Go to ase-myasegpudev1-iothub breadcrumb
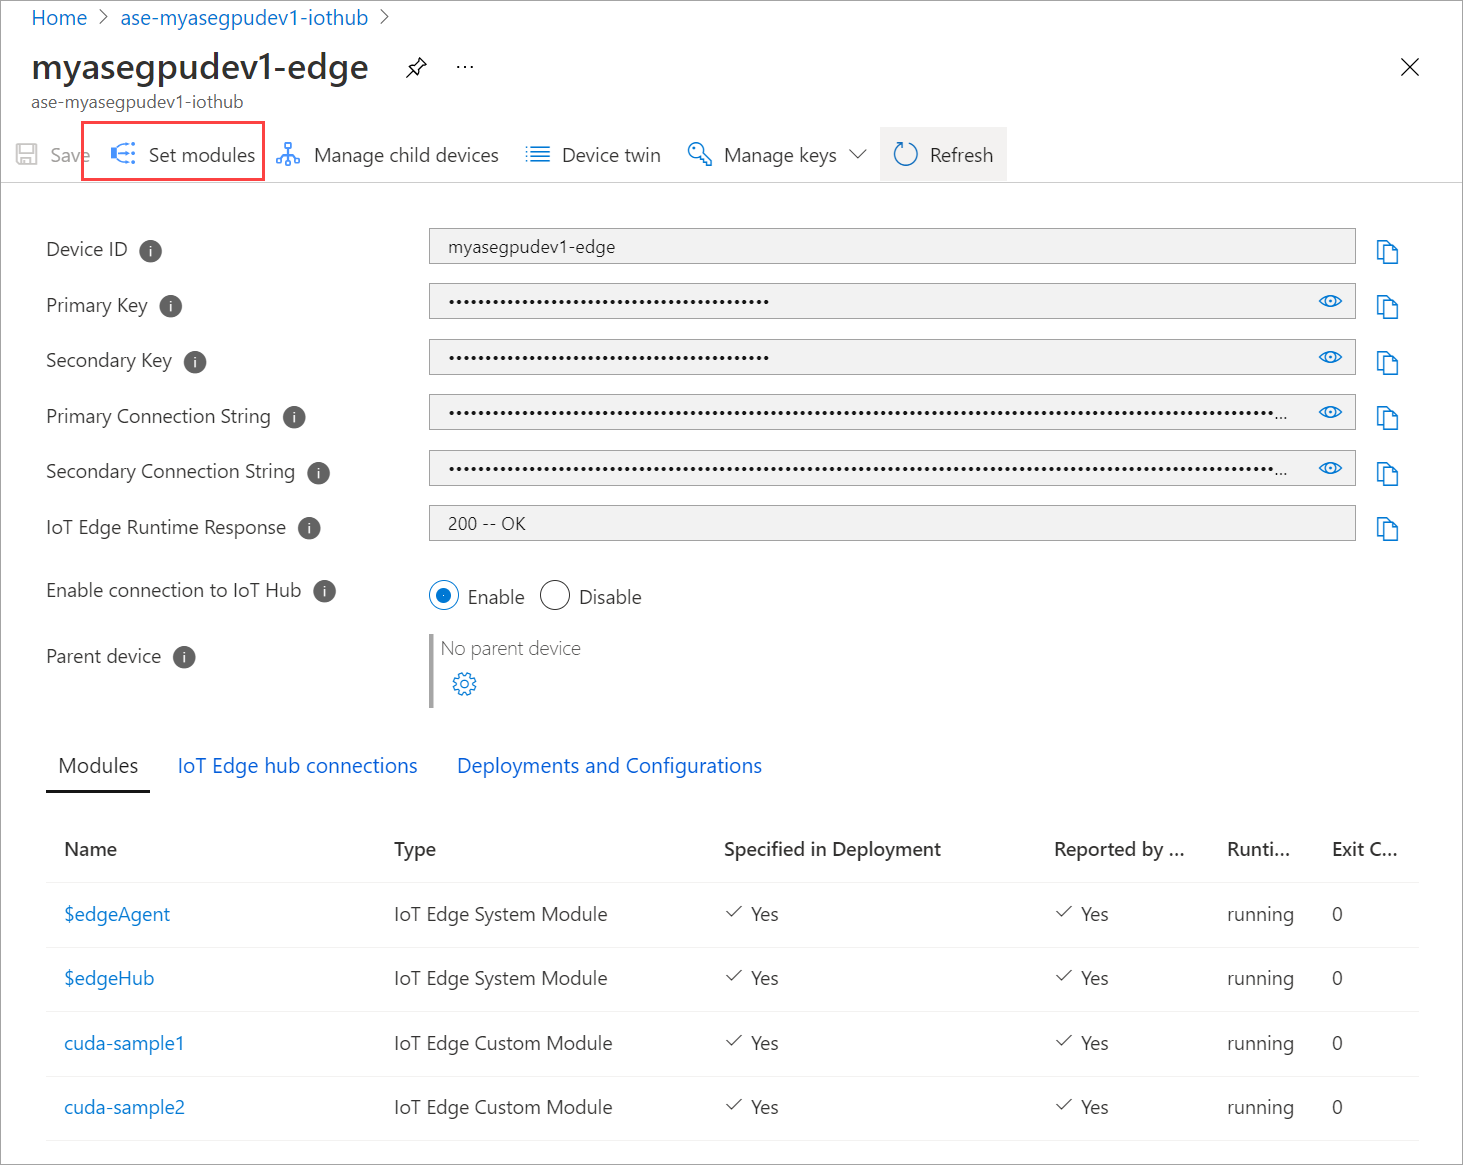1463x1165 pixels. tap(244, 18)
